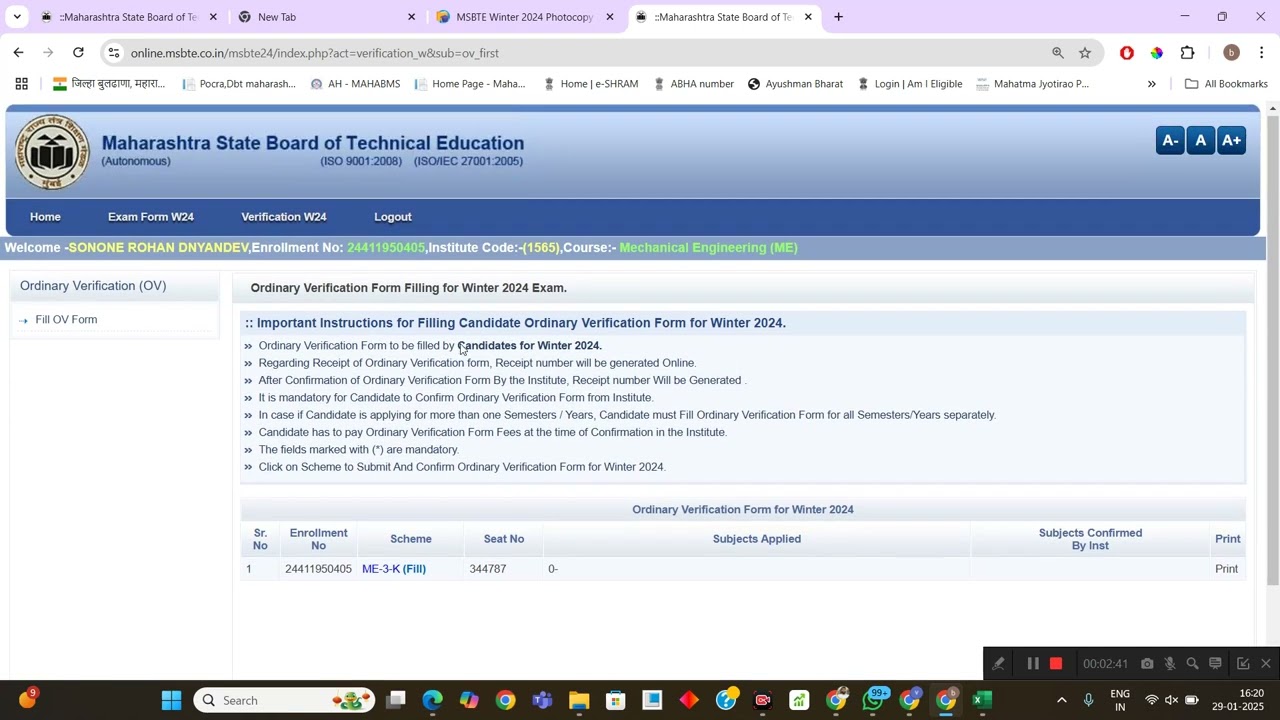The image size is (1280, 720).
Task: Click the A normal font size button
Action: (1201, 141)
